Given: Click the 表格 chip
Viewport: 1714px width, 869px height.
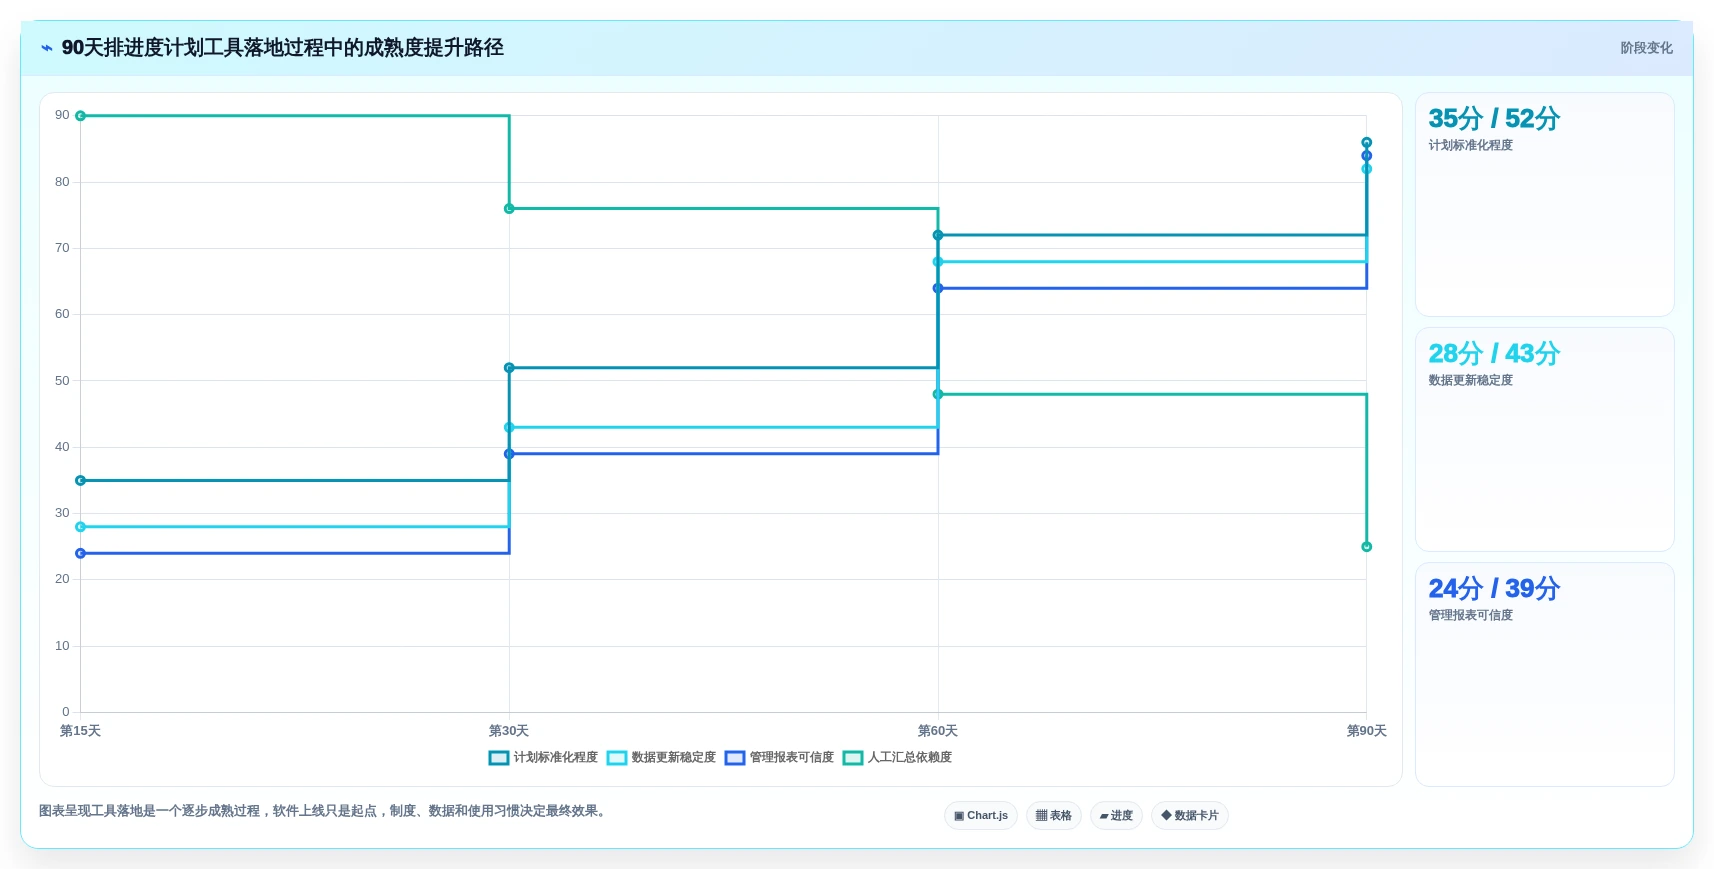Looking at the screenshot, I should tap(1054, 816).
